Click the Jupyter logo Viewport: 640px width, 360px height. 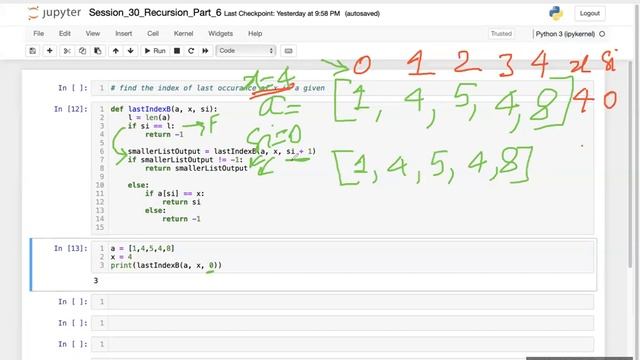click(x=54, y=13)
